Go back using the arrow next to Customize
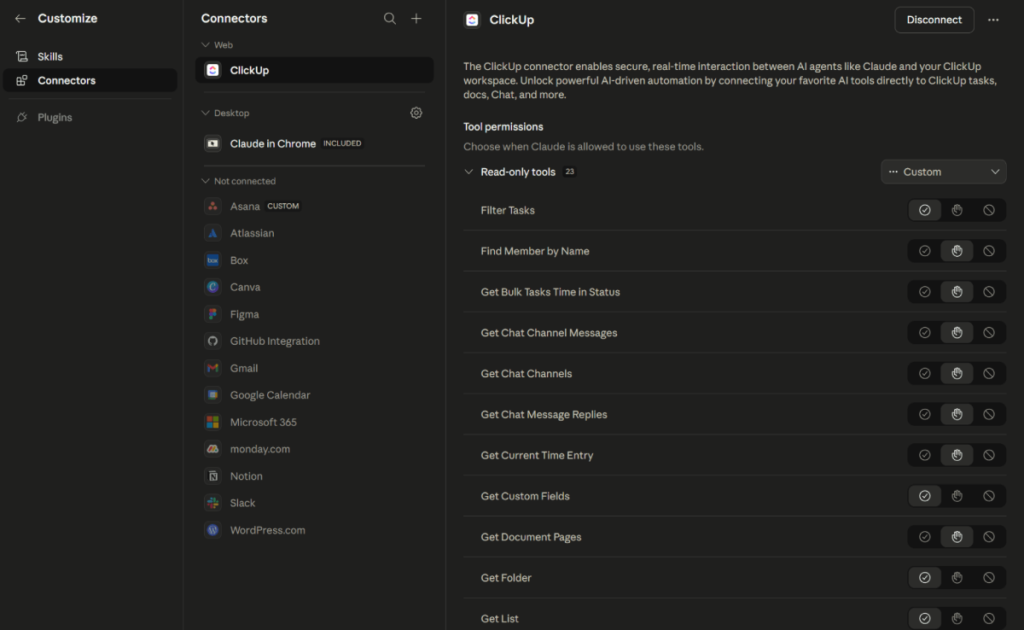Viewport: 1024px width, 630px height. click(20, 18)
